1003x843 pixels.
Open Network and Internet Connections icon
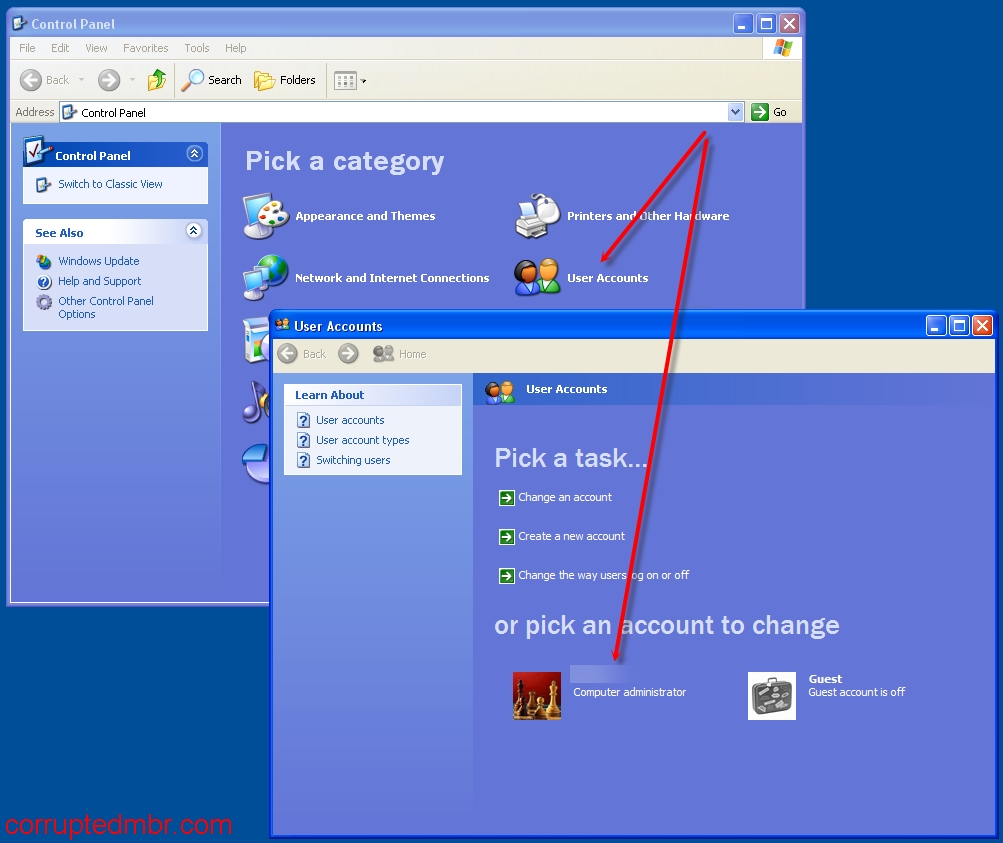[266, 278]
